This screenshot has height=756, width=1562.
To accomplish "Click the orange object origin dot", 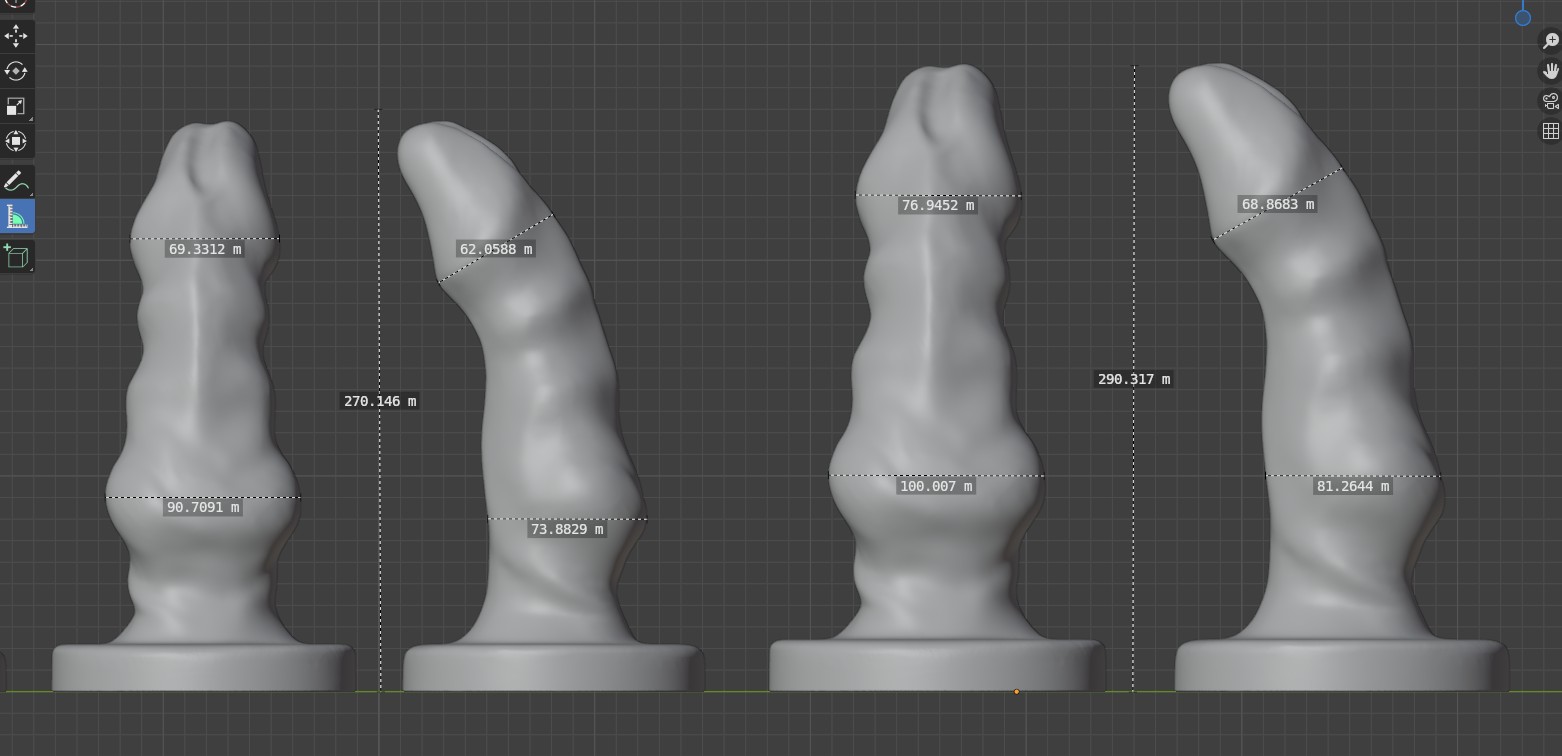I will click(x=1017, y=692).
